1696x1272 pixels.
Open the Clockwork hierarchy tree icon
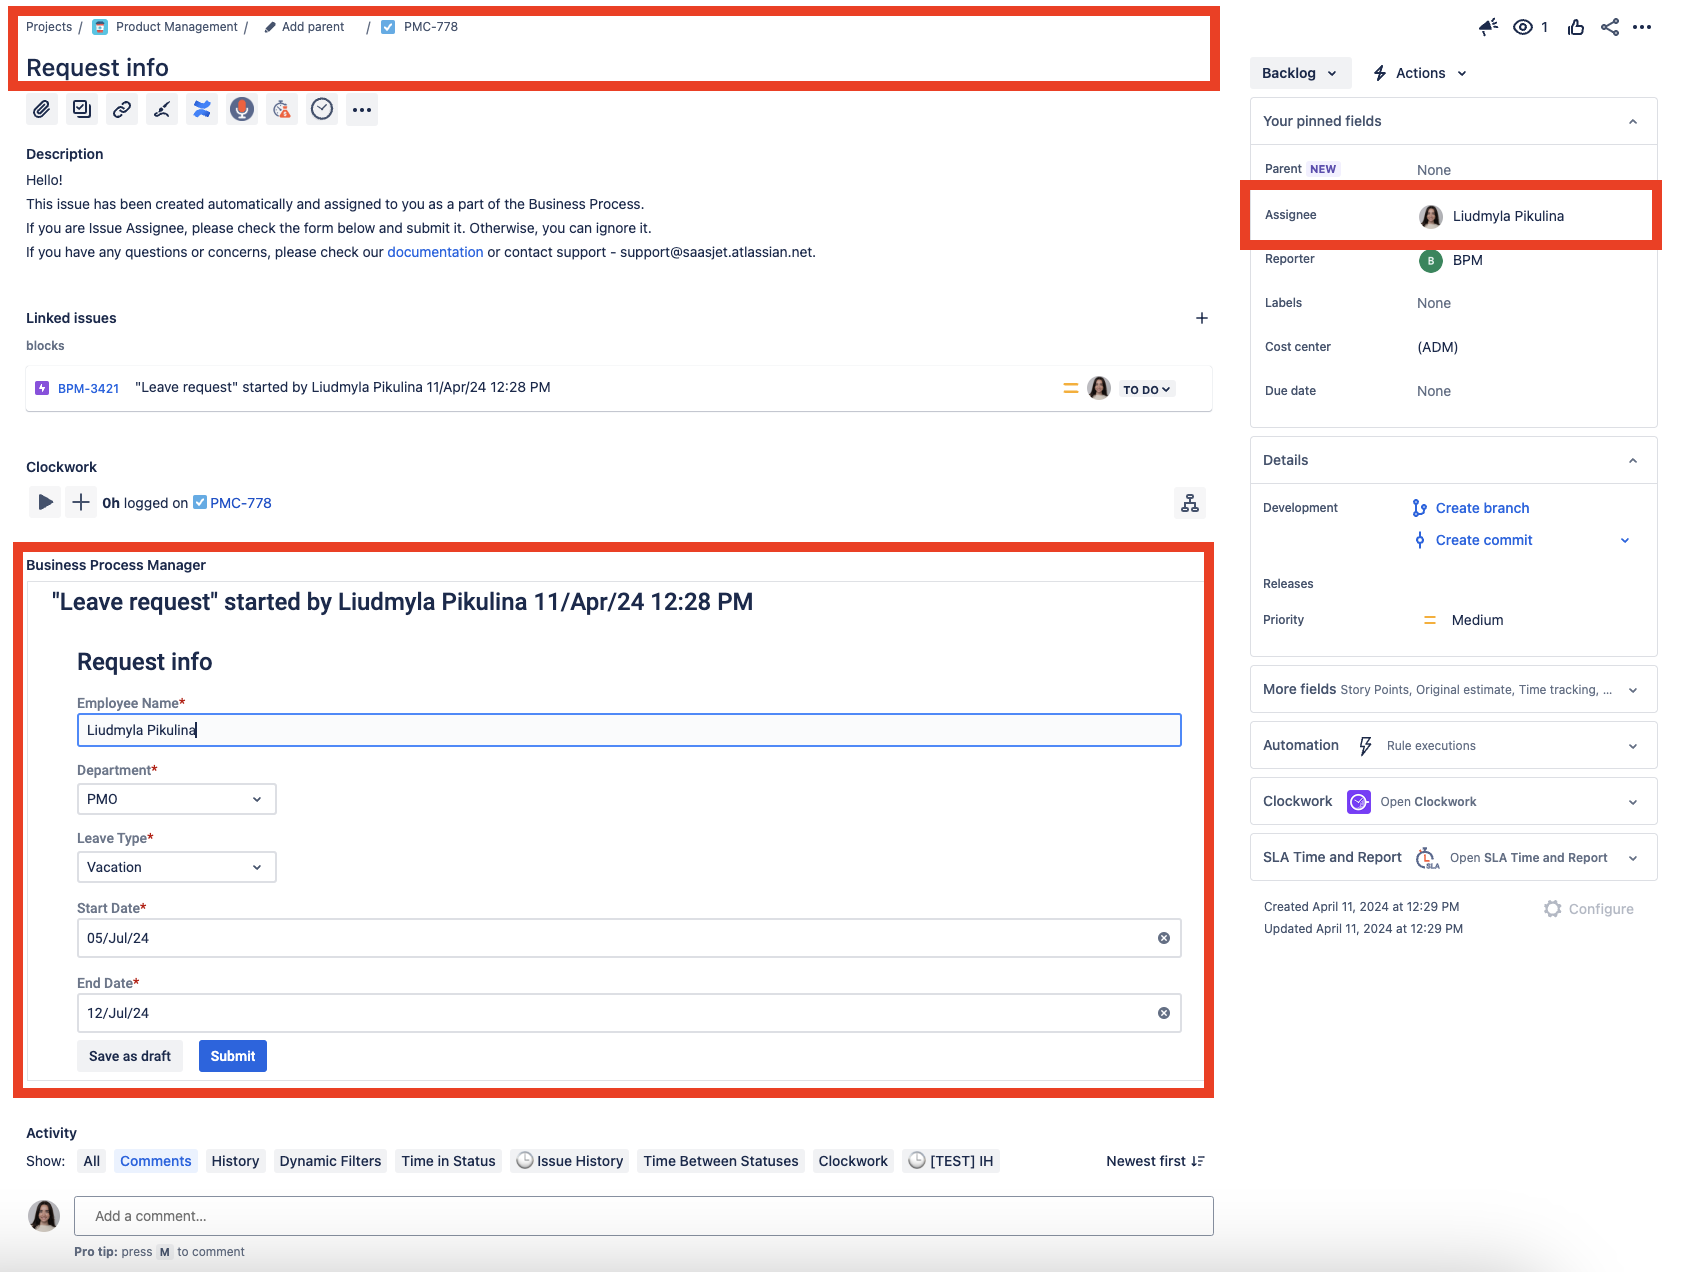[x=1189, y=503]
